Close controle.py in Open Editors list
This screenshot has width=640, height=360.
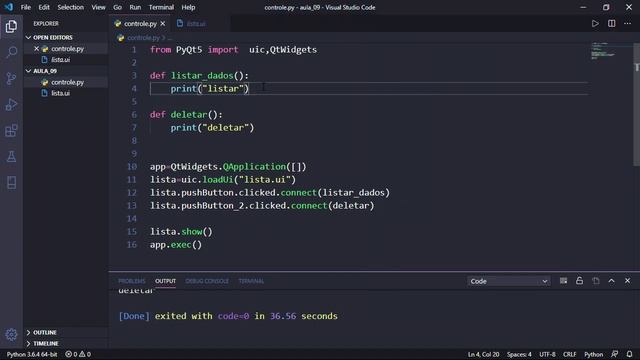[x=36, y=49]
